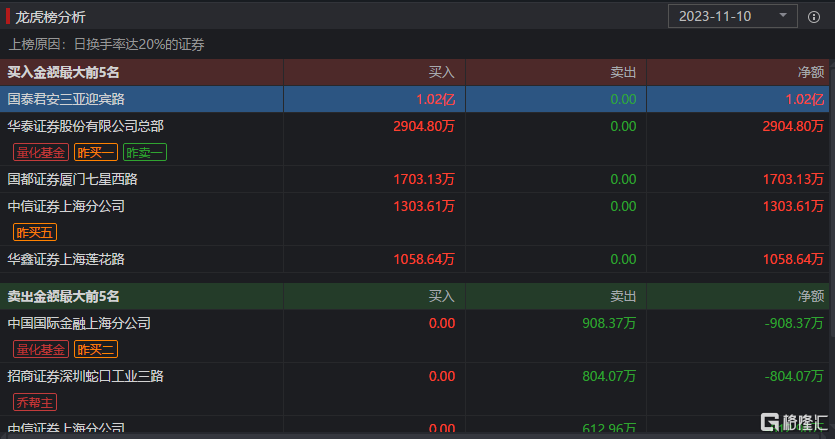Image resolution: width=835 pixels, height=439 pixels.
Task: Select 中信证券上海分公司 in top buyers
Action: (x=66, y=206)
